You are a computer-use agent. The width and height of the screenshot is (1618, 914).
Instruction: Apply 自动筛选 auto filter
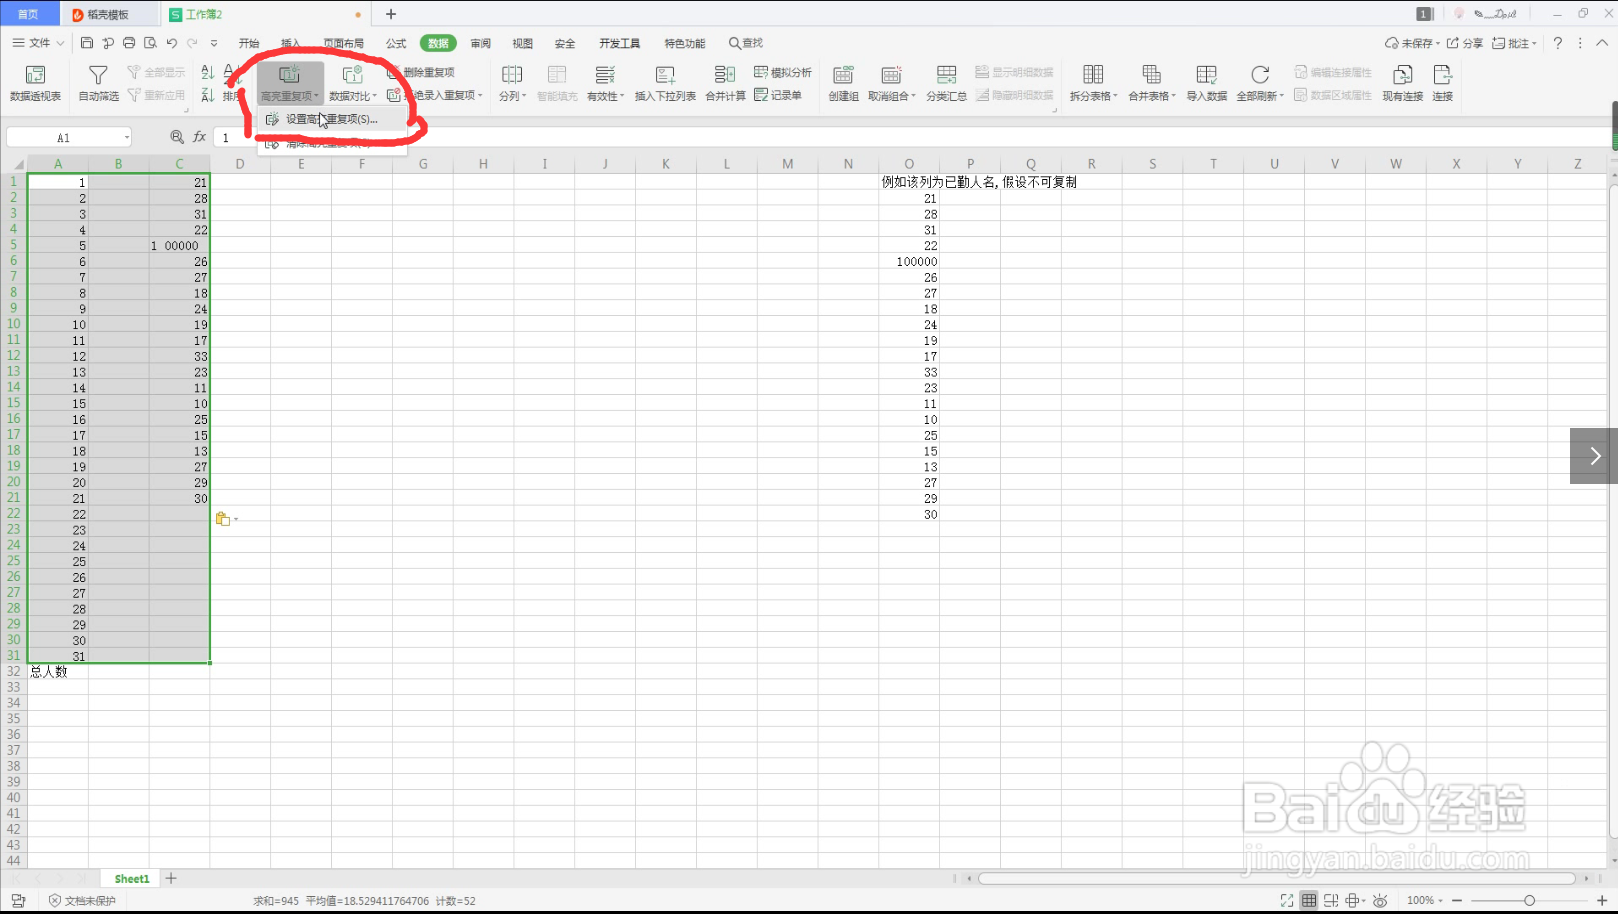point(98,83)
